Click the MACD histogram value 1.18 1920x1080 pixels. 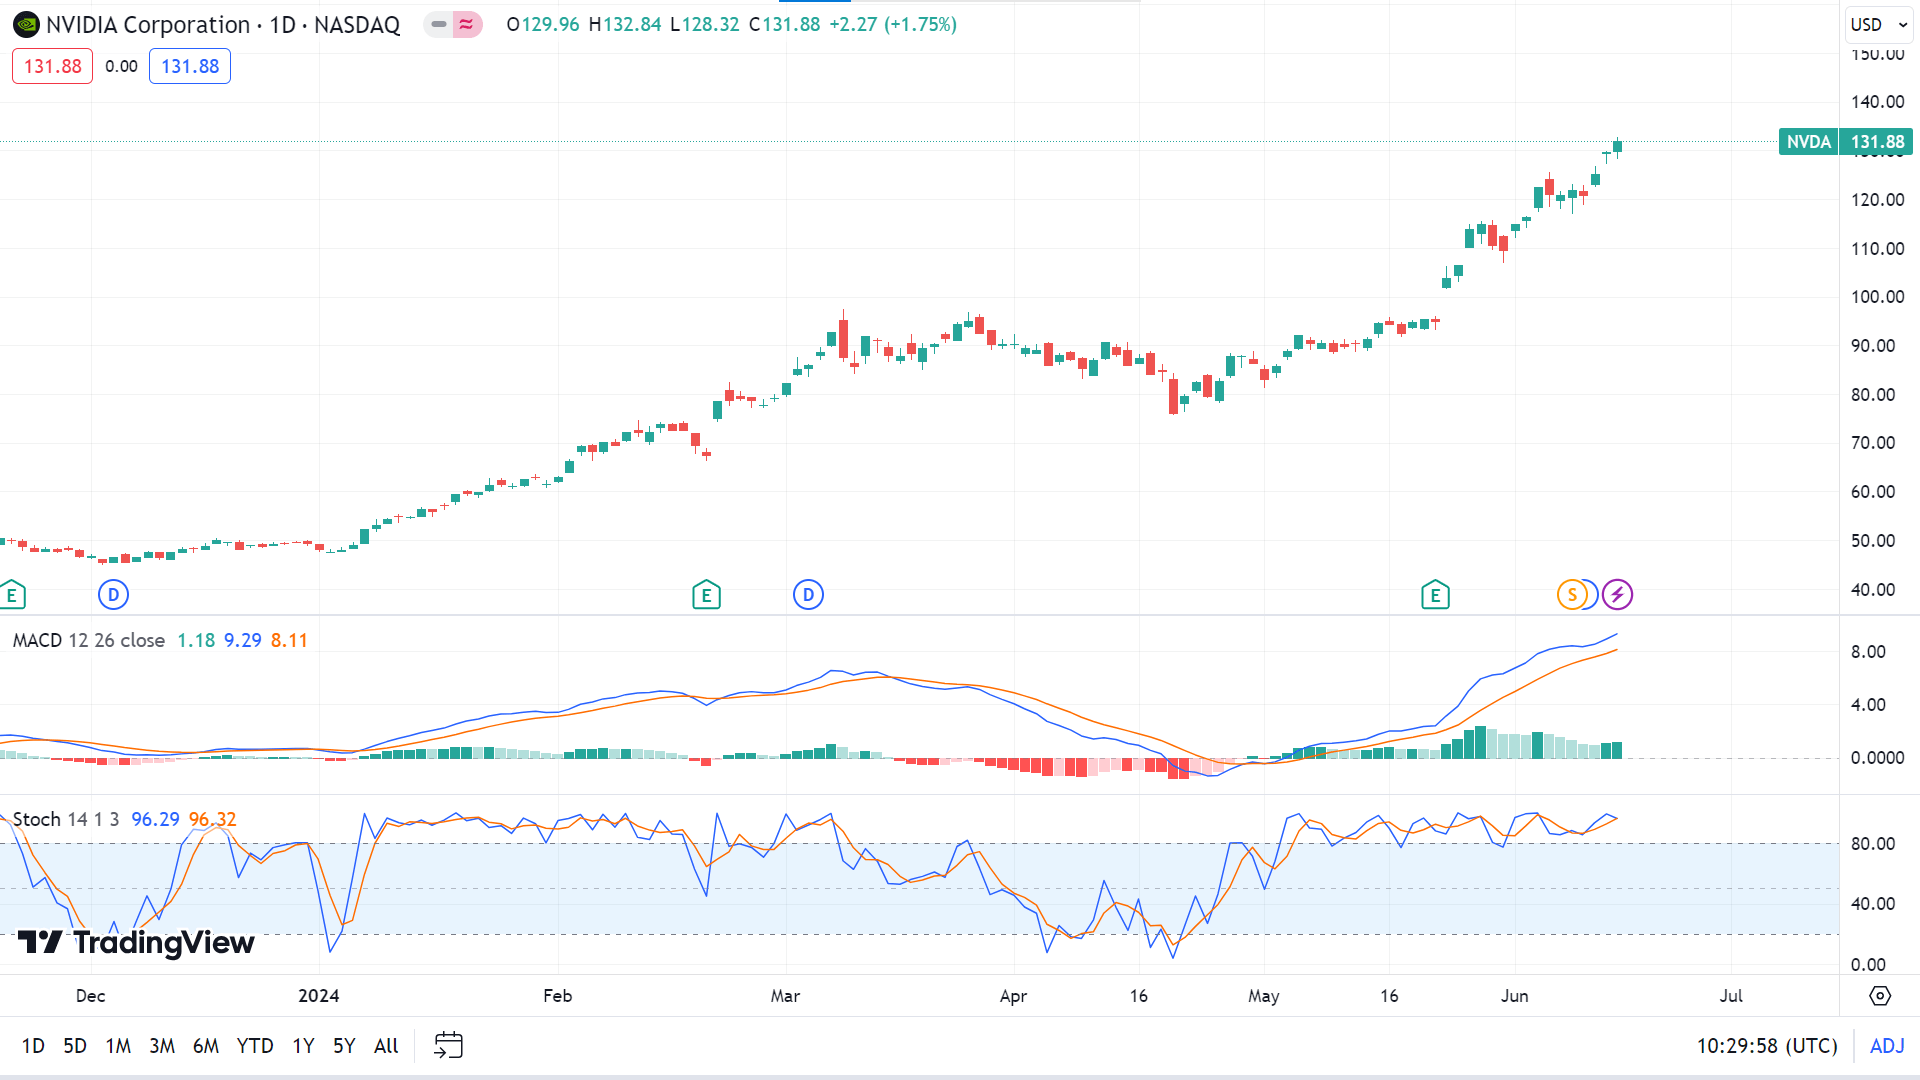coord(196,640)
